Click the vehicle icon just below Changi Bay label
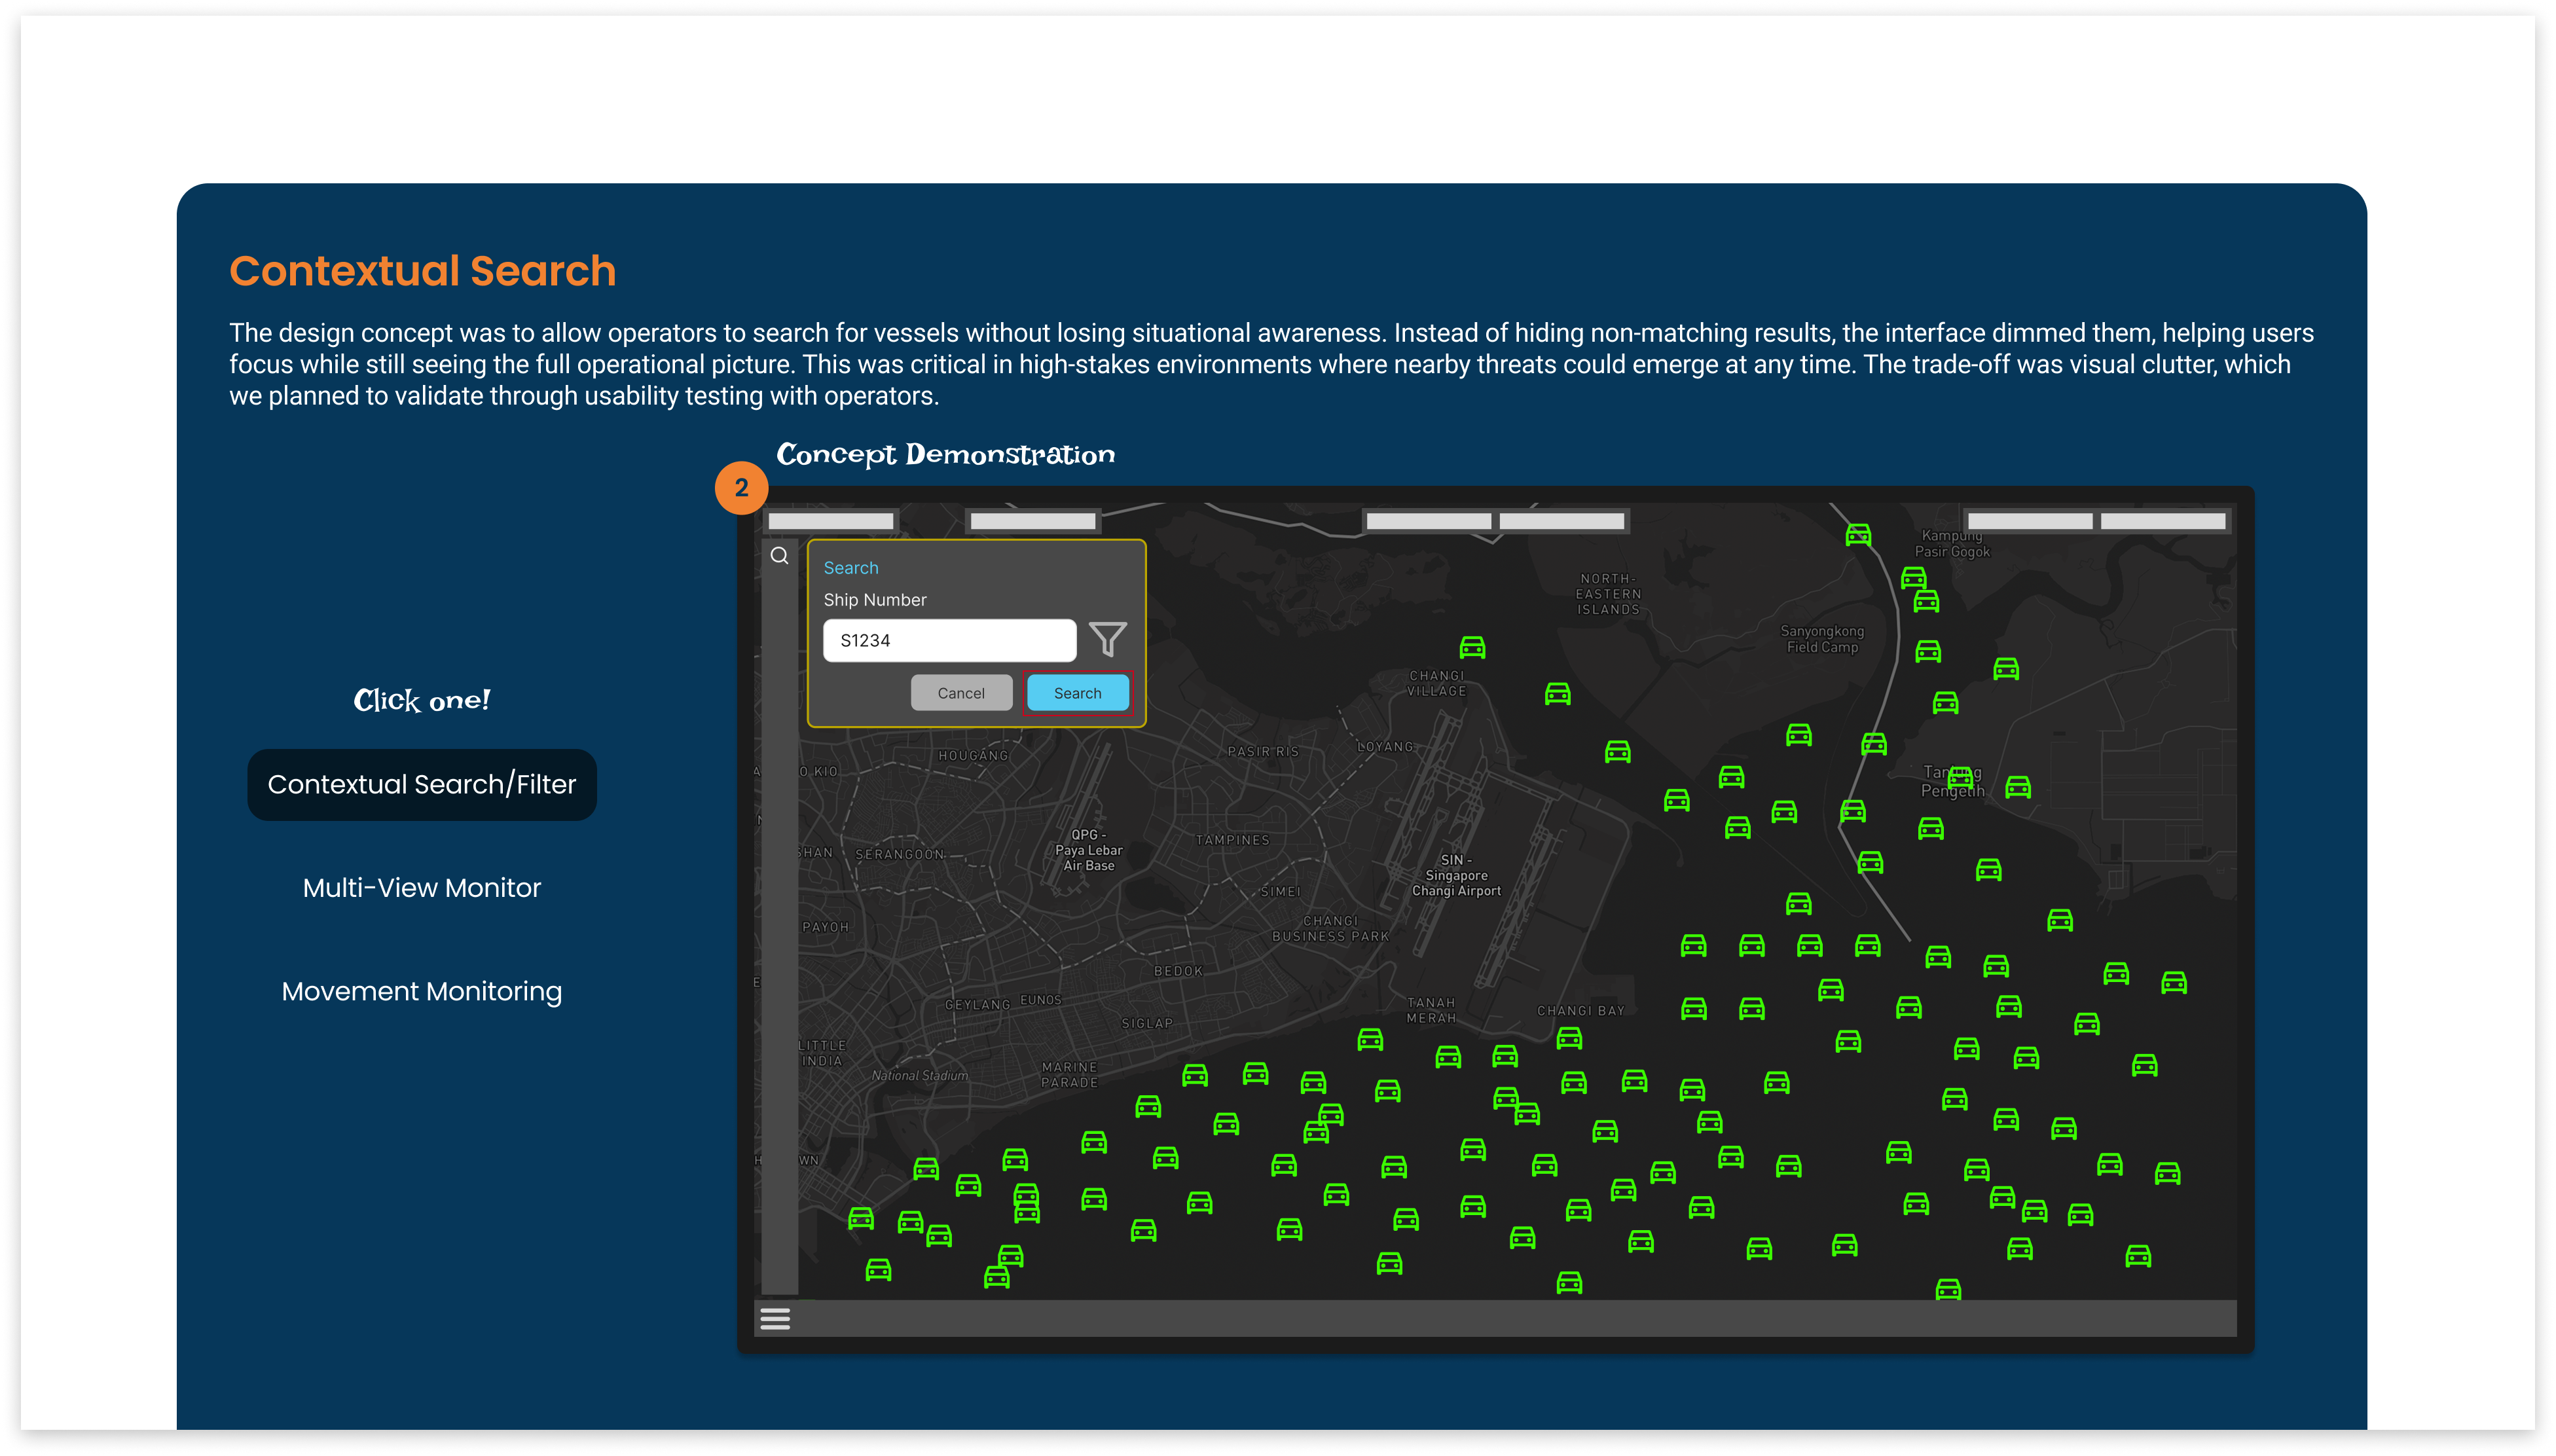Image resolution: width=2556 pixels, height=1456 pixels. (1569, 1039)
